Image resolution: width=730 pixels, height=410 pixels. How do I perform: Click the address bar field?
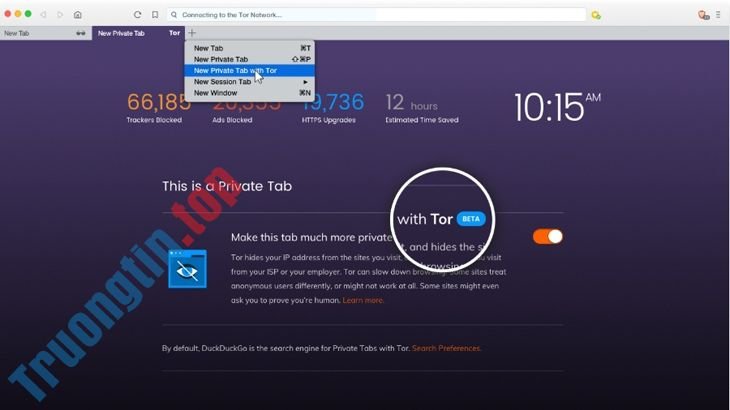(x=376, y=14)
